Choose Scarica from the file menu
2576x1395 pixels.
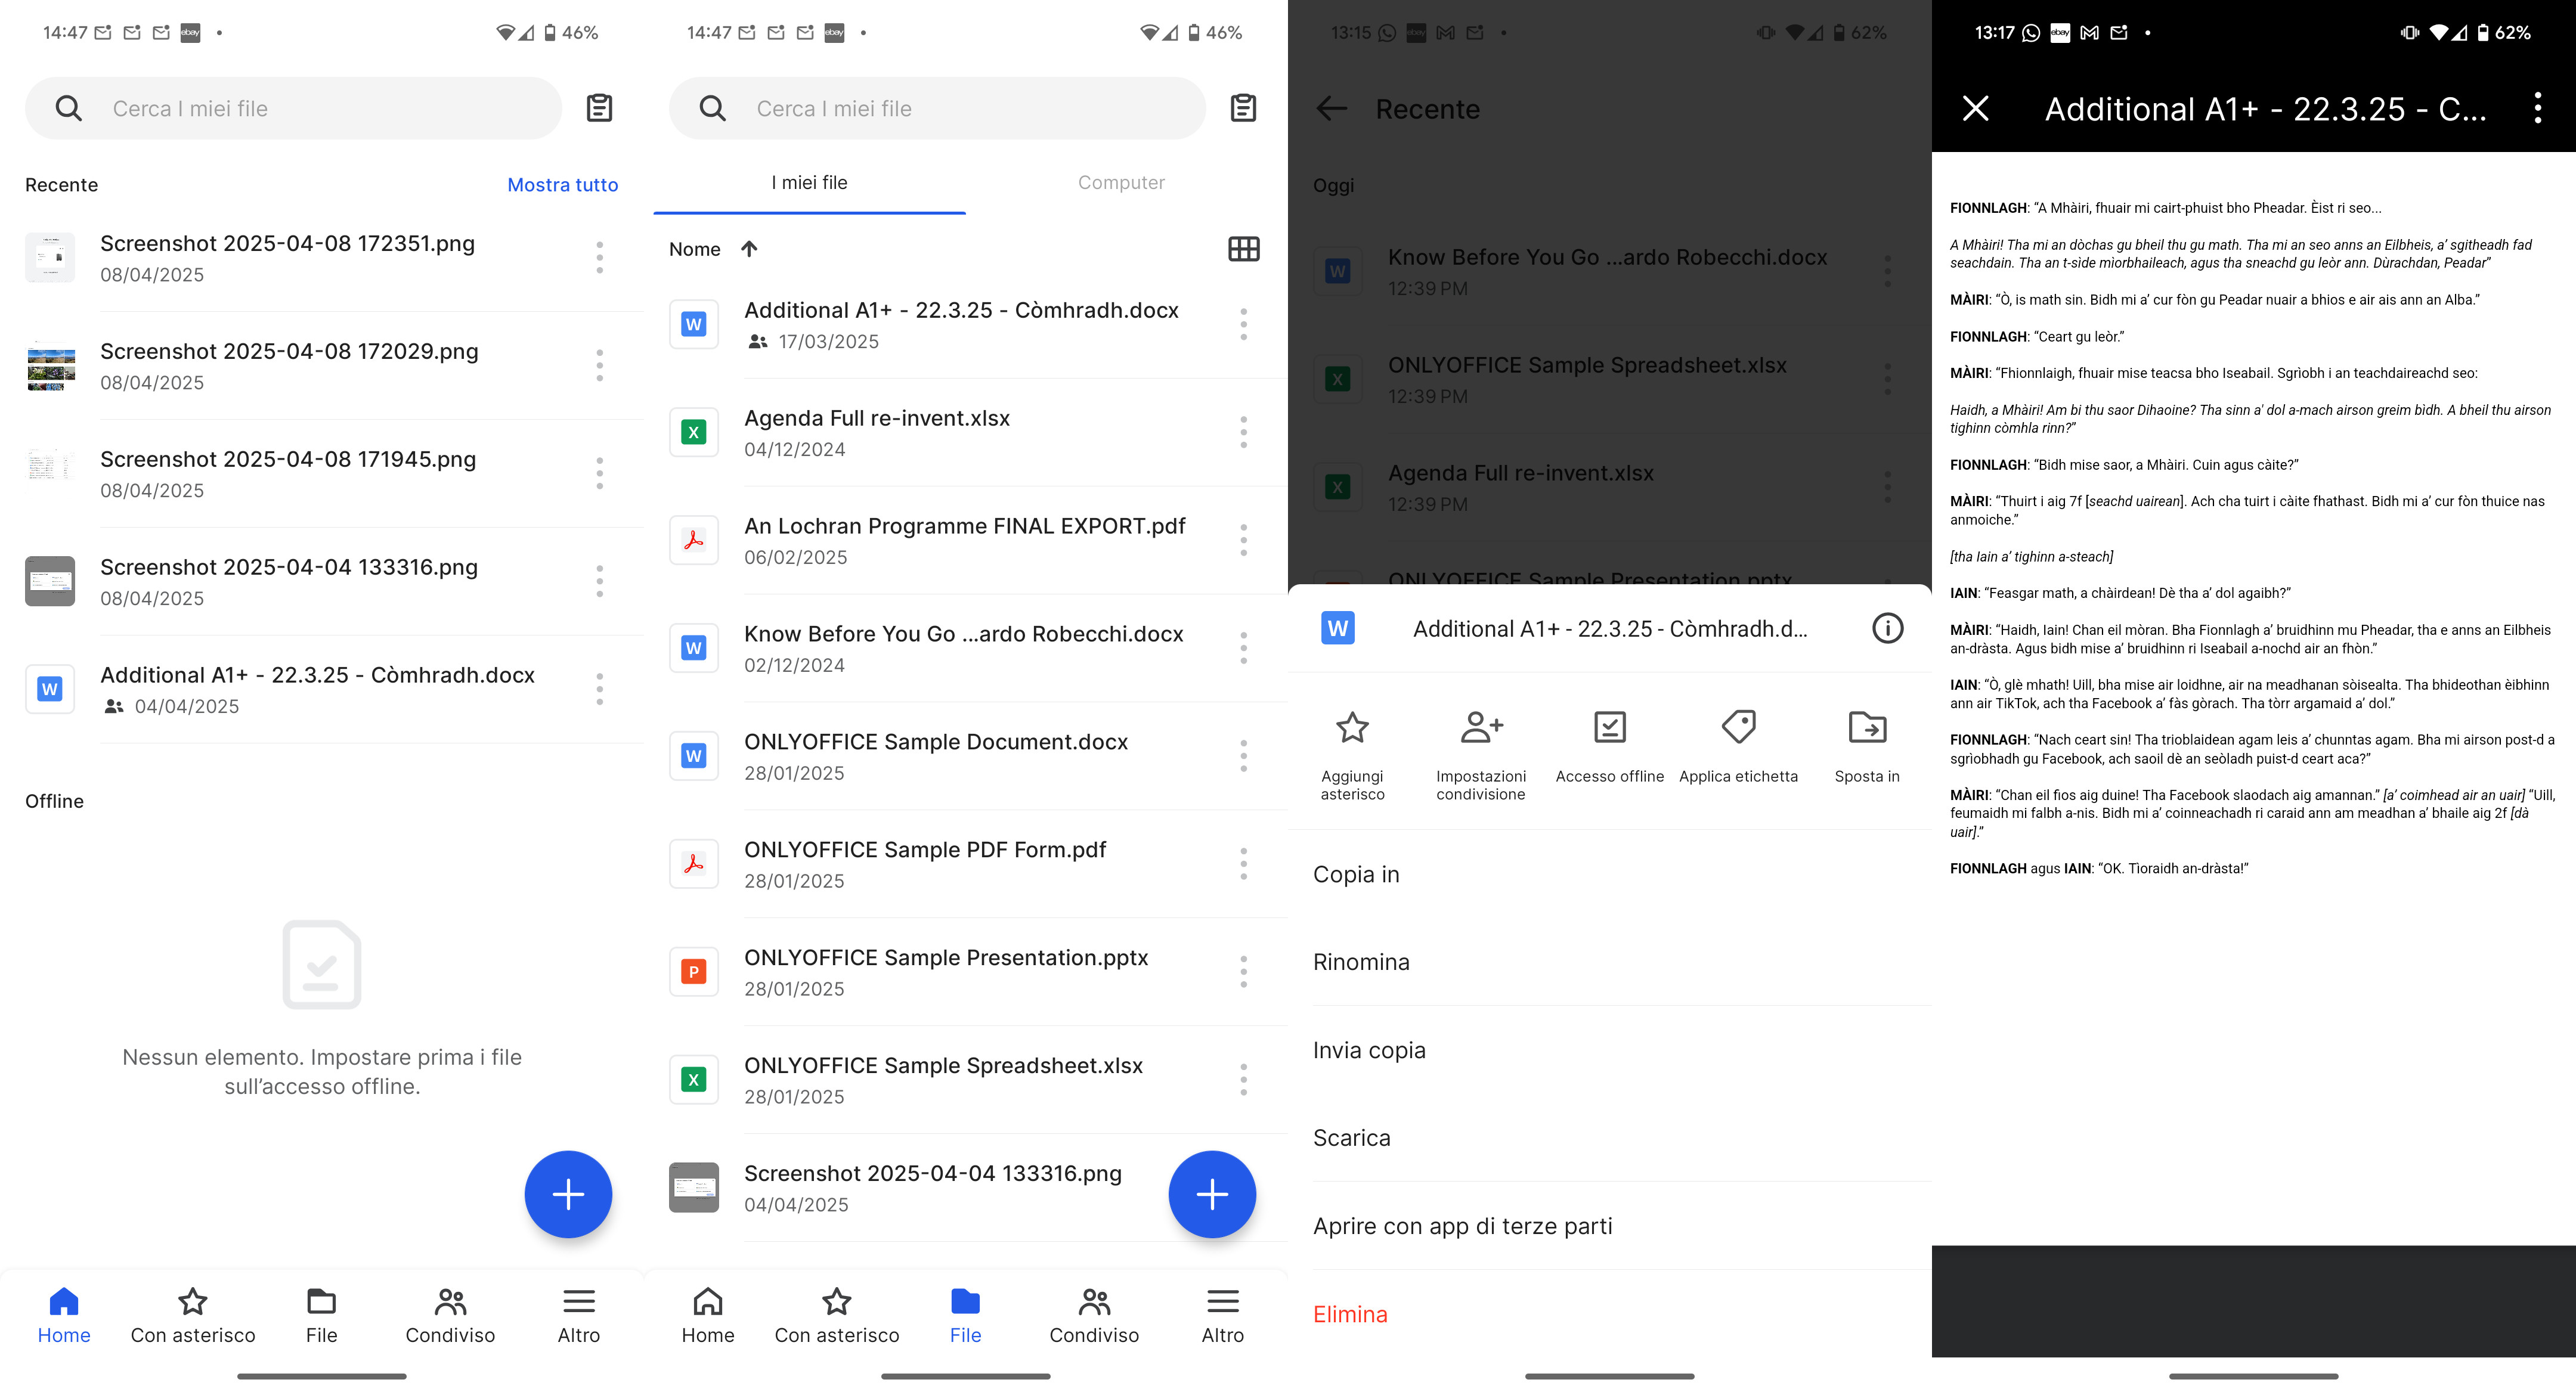(1609, 1138)
